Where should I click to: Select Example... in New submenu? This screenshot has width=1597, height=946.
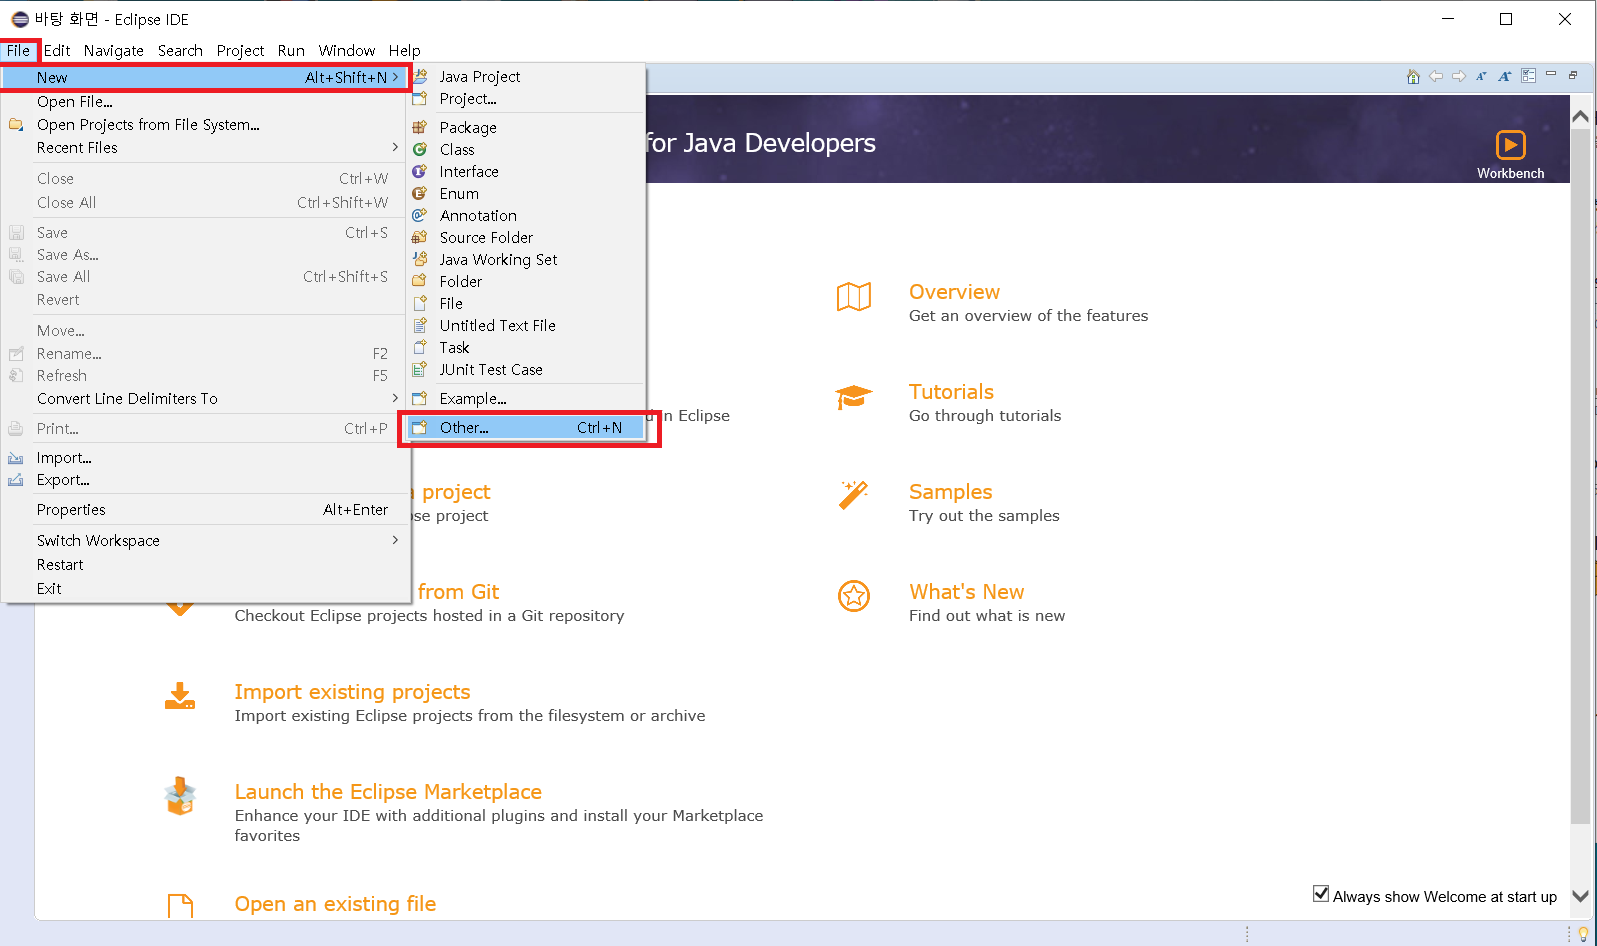click(526, 398)
